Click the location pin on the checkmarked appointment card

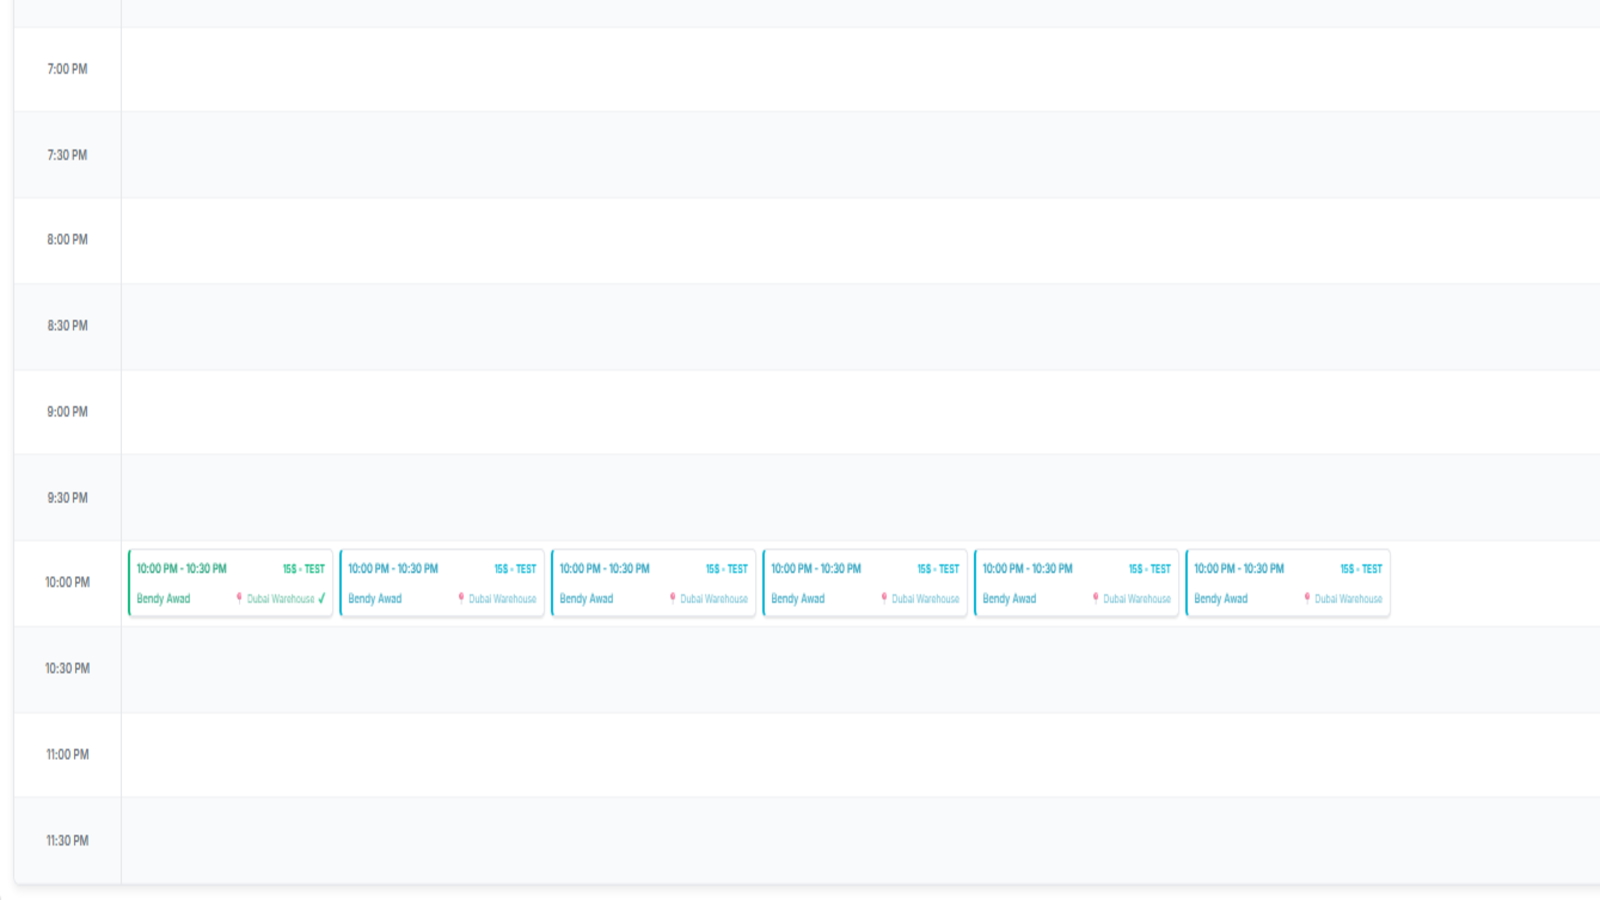[239, 598]
